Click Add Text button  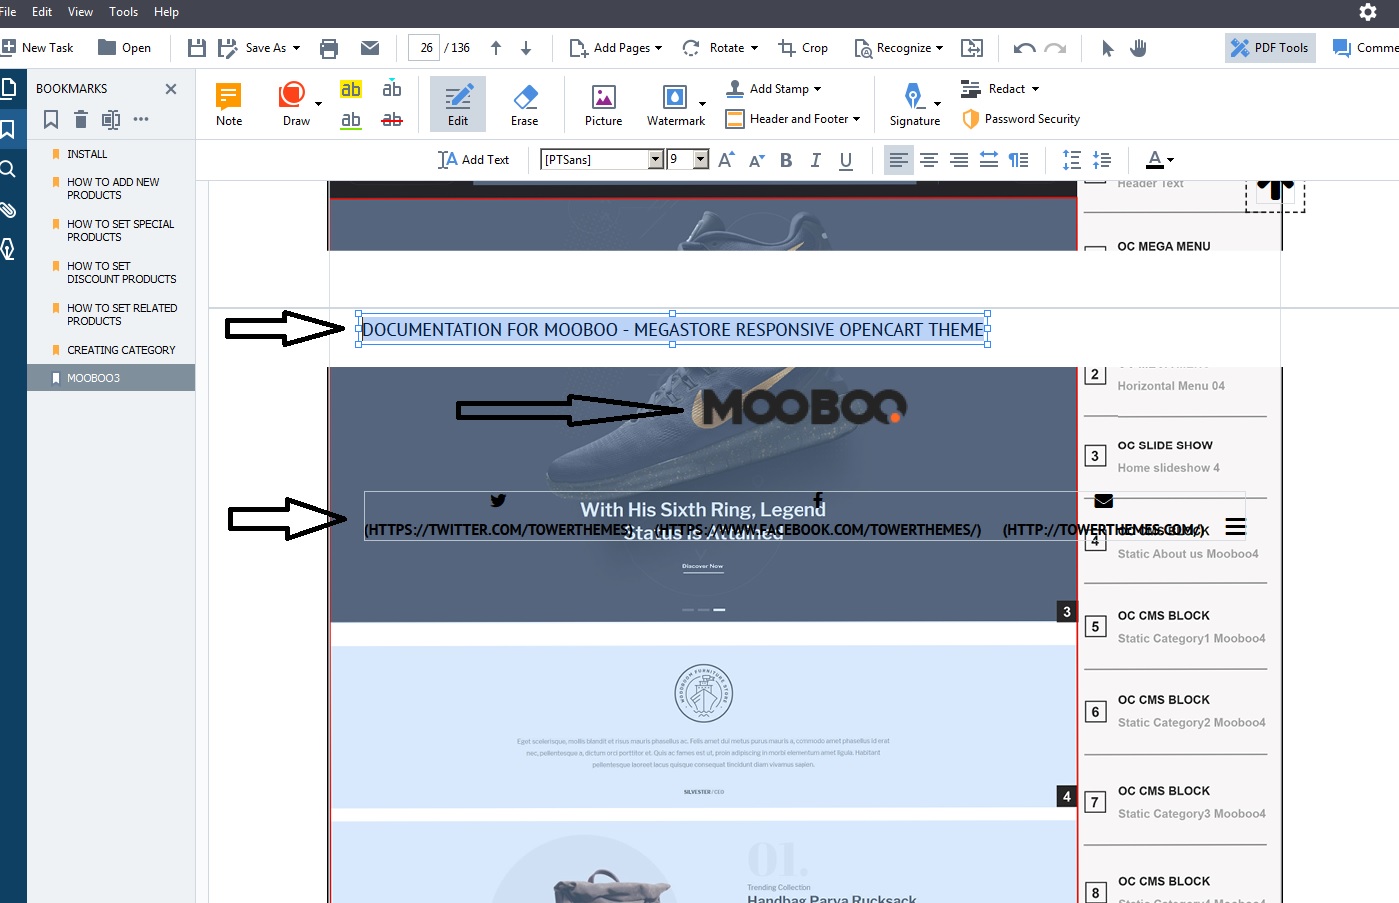click(x=473, y=160)
